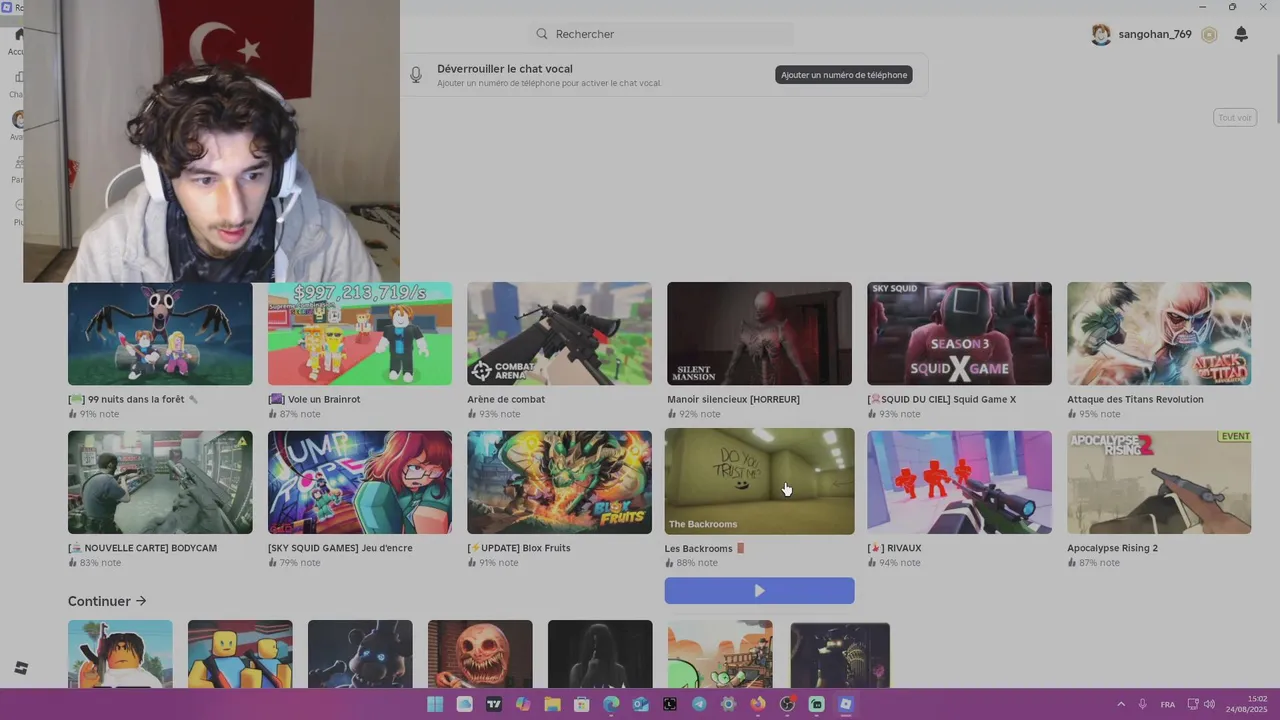Screen dimensions: 1280x720
Task: Open Squid Game X thumbnail
Action: 959,333
